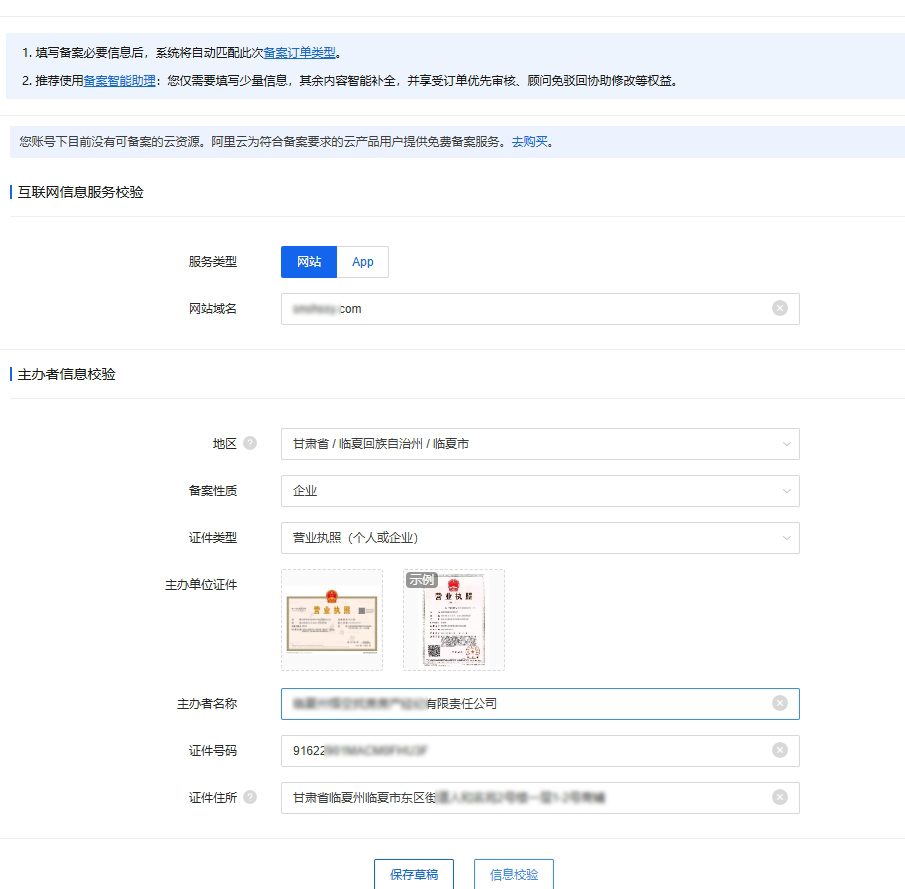Viewport: 905px width, 889px height.
Task: Click inside the 网站域名 input field
Action: click(x=500, y=309)
